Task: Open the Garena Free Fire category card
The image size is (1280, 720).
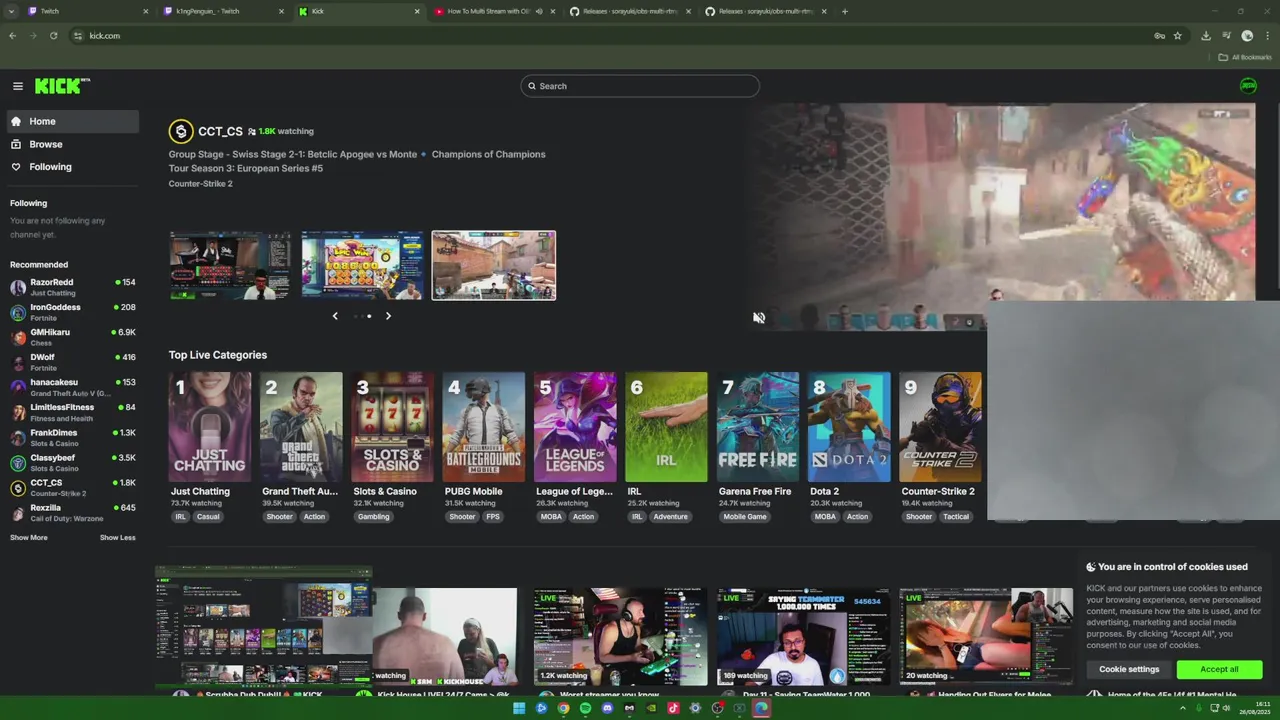Action: [x=758, y=427]
